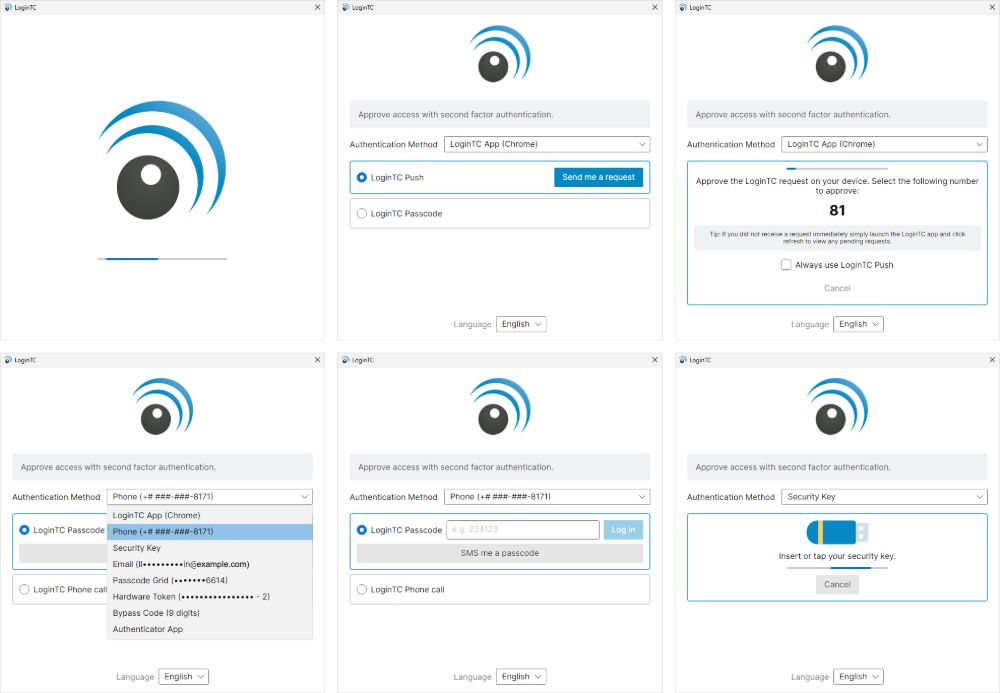1000x693 pixels.
Task: Click Cancel button under security key prompt
Action: click(x=837, y=585)
